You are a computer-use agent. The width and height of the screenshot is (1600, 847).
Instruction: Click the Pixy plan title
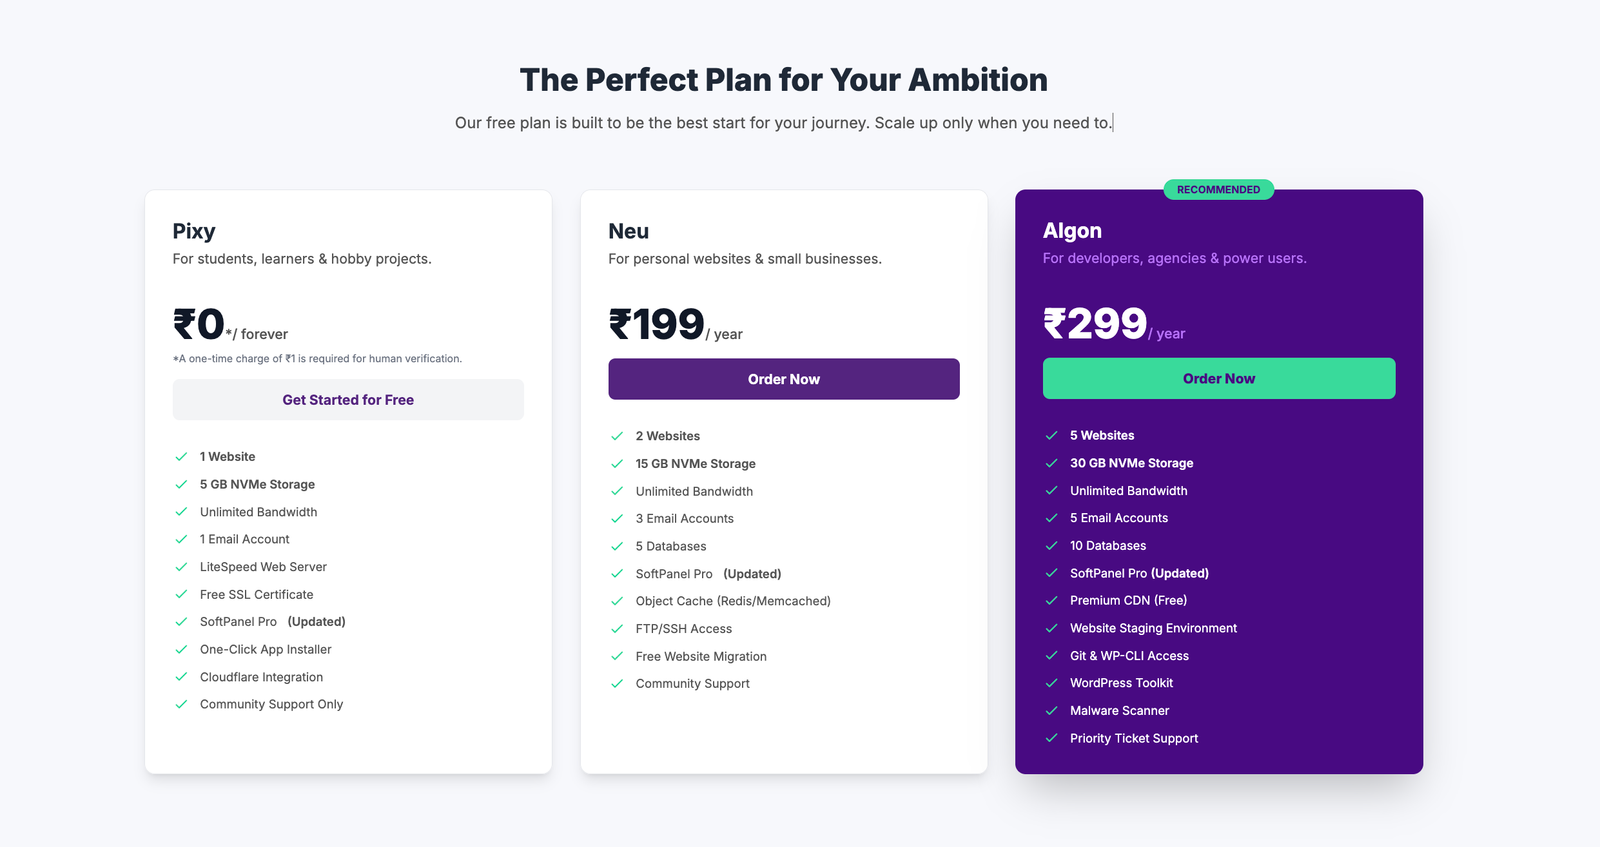tap(194, 231)
